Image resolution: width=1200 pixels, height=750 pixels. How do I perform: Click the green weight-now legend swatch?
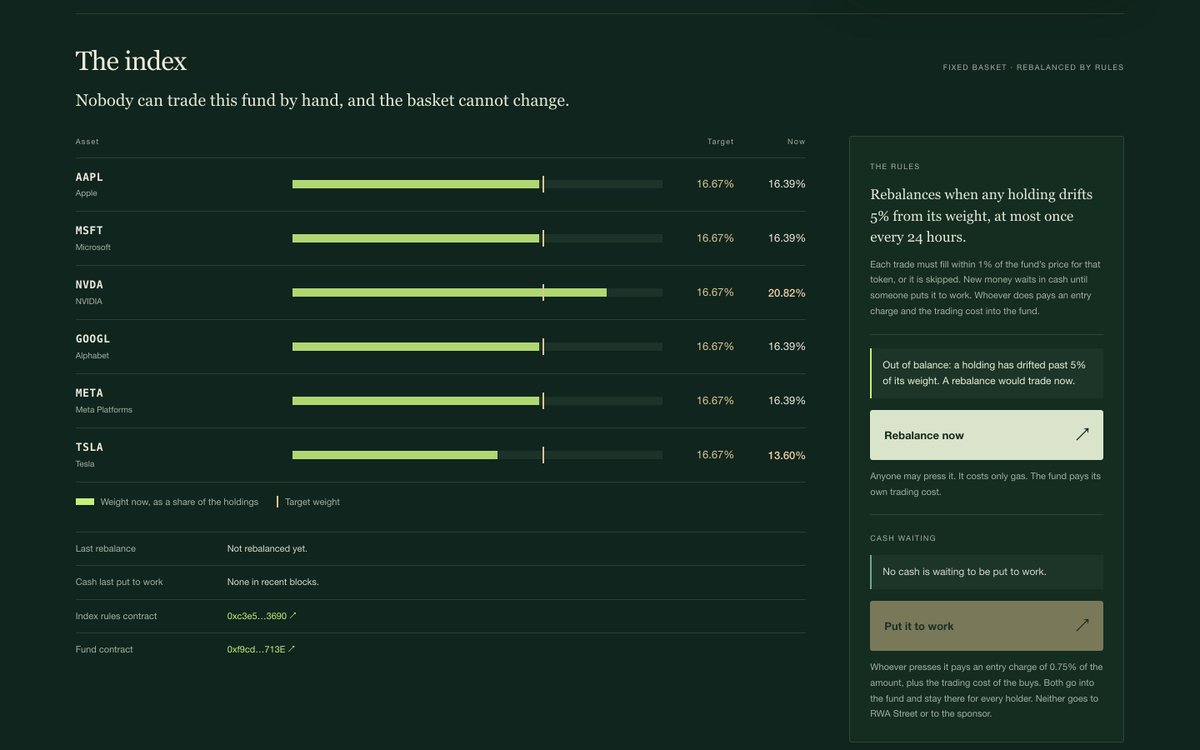85,502
